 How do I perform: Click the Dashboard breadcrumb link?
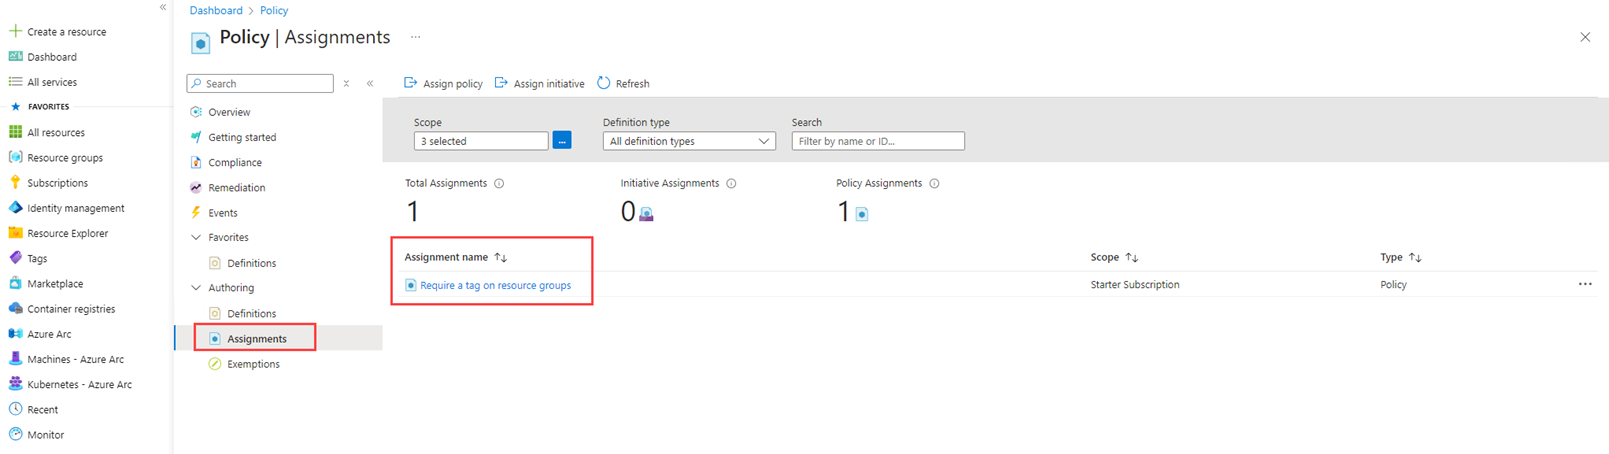point(216,10)
